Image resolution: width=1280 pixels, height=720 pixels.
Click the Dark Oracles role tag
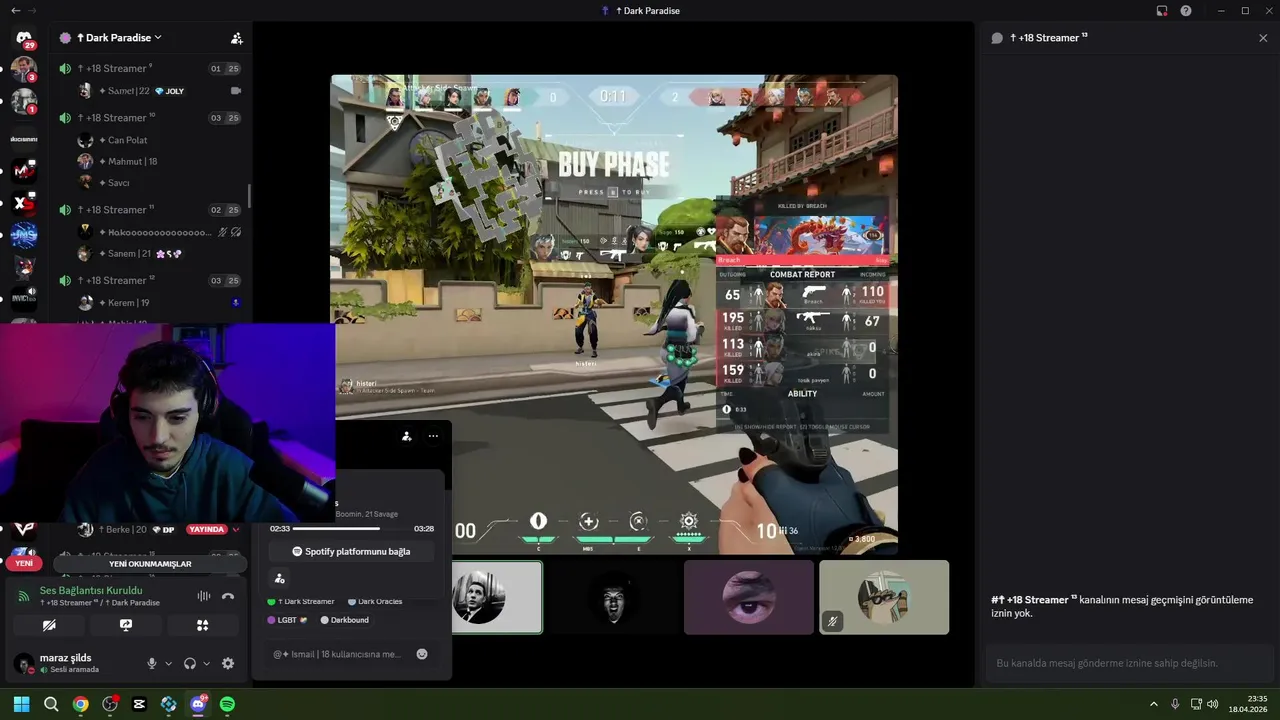tap(375, 601)
